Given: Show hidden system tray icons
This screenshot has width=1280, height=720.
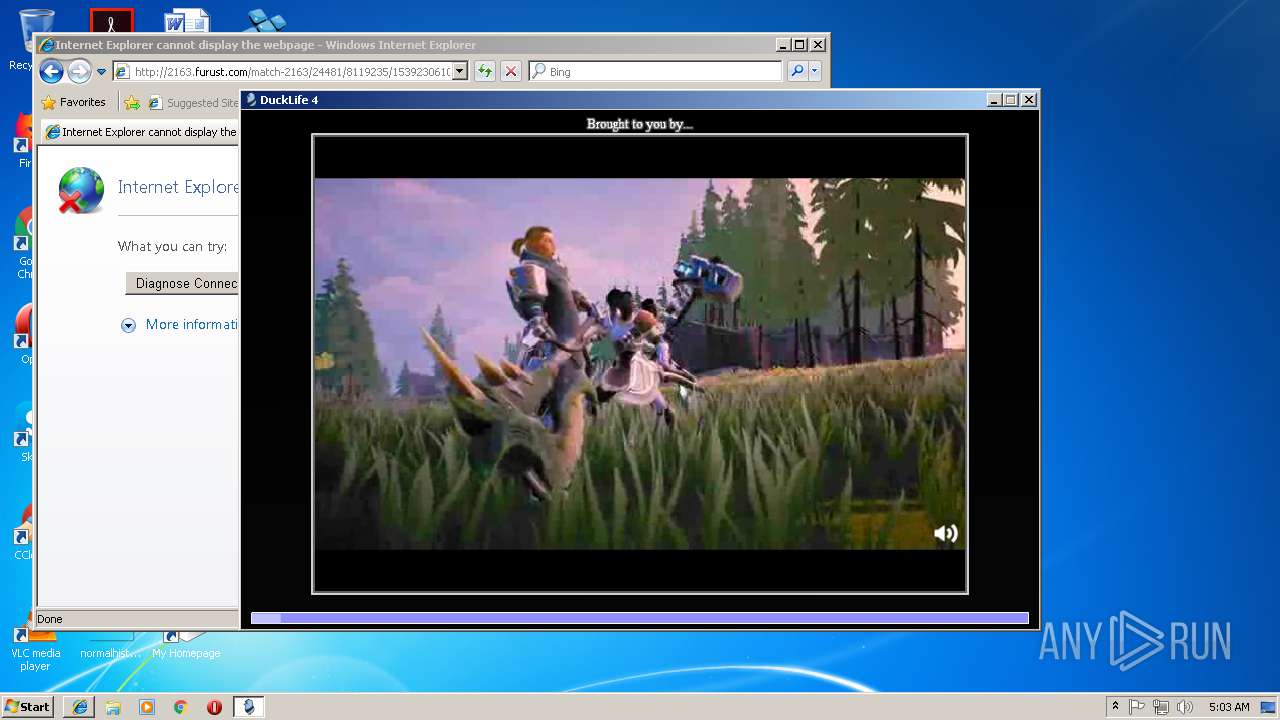Looking at the screenshot, I should (x=1115, y=707).
